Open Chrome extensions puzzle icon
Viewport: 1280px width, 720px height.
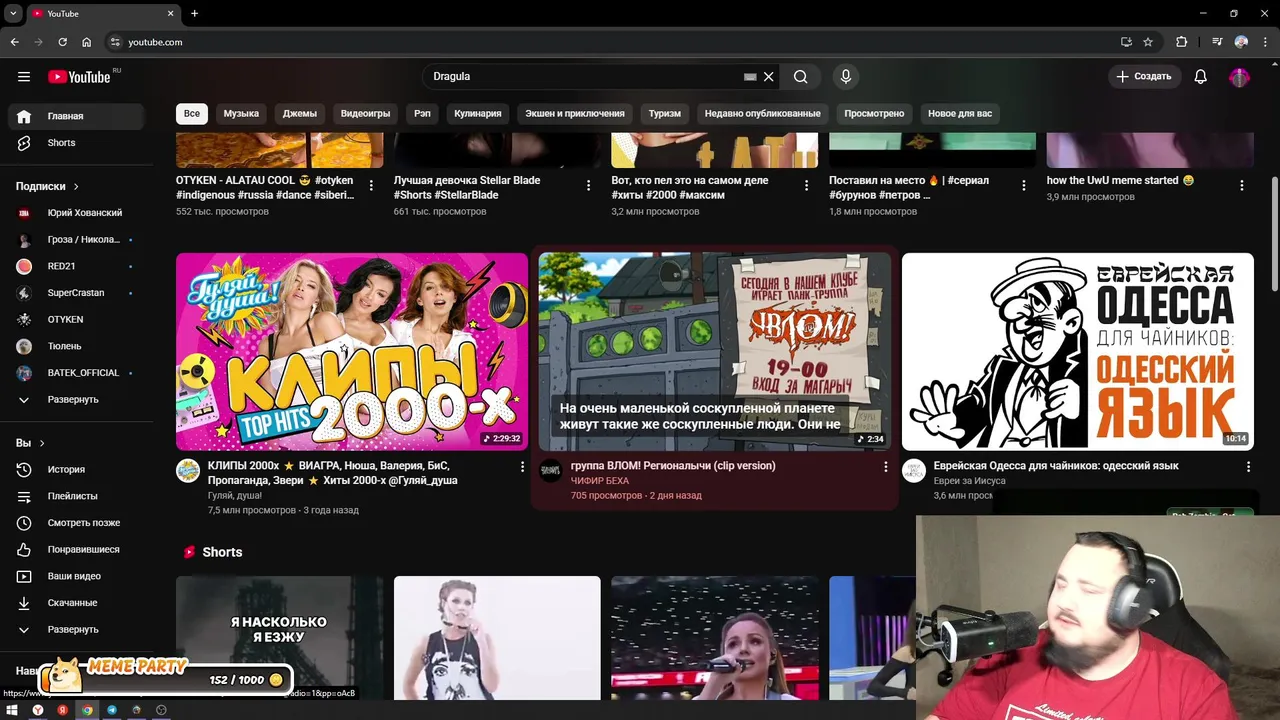tap(1182, 42)
